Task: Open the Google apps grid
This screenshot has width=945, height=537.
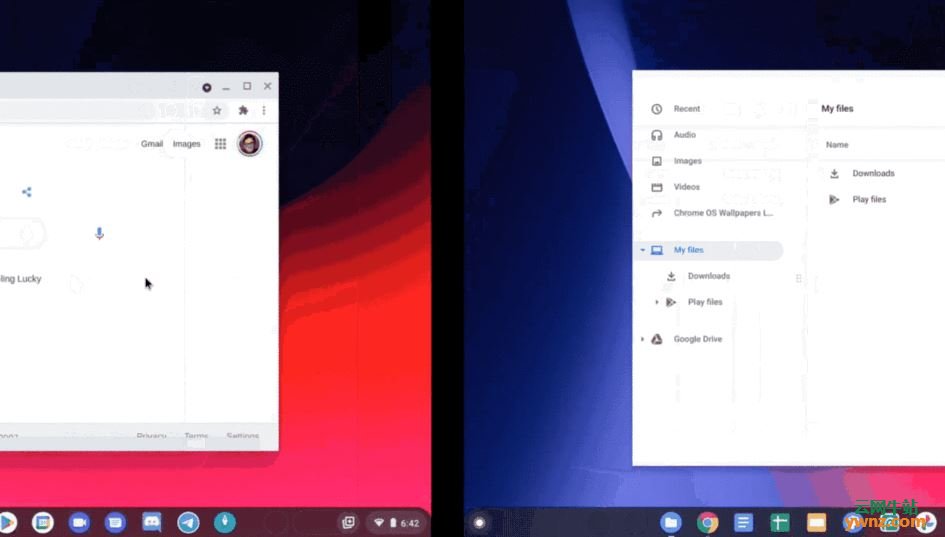Action: click(221, 144)
